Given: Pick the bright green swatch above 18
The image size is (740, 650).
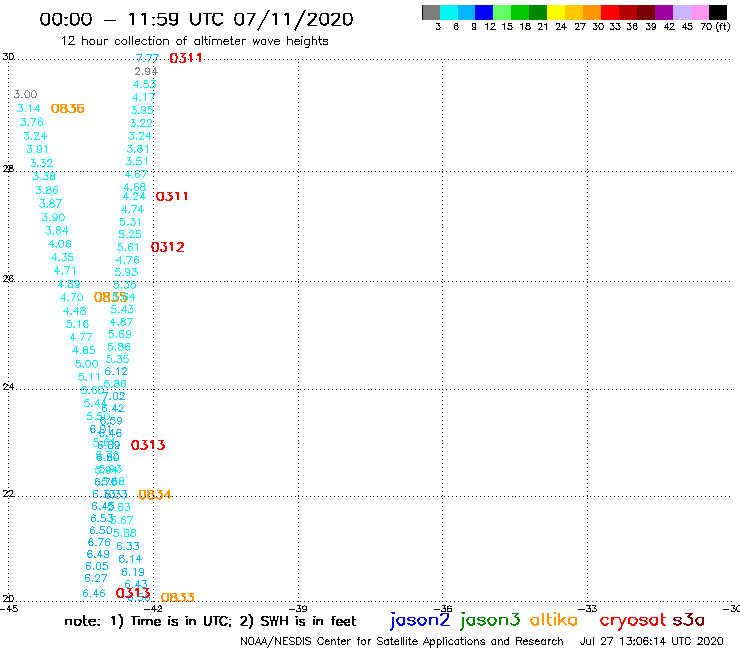Looking at the screenshot, I should pos(520,12).
